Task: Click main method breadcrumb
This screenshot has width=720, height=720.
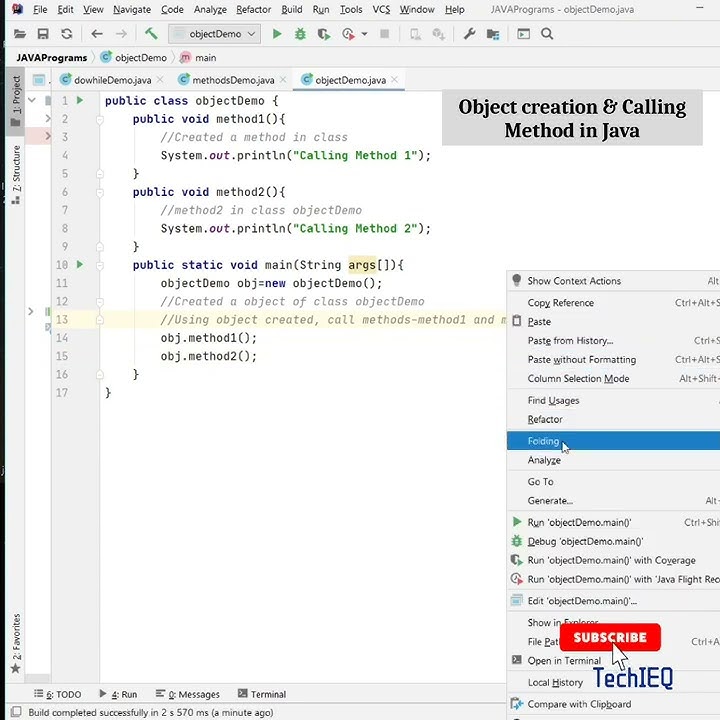Action: [x=198, y=58]
